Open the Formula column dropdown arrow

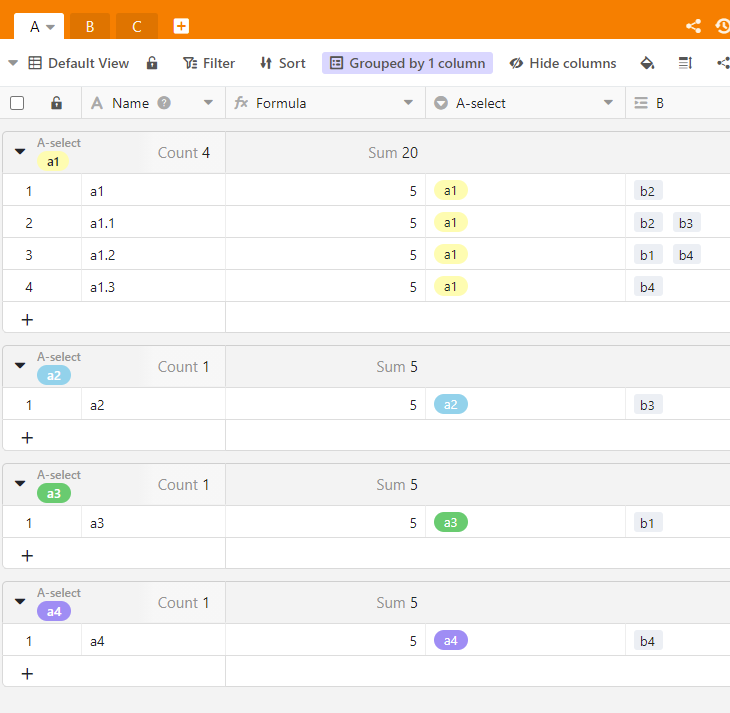pyautogui.click(x=408, y=103)
